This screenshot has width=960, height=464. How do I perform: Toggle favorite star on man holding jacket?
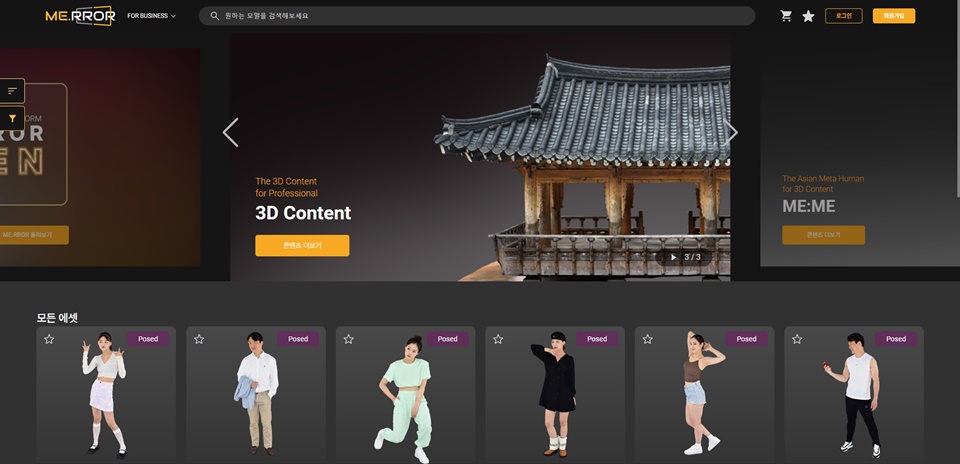coord(199,339)
